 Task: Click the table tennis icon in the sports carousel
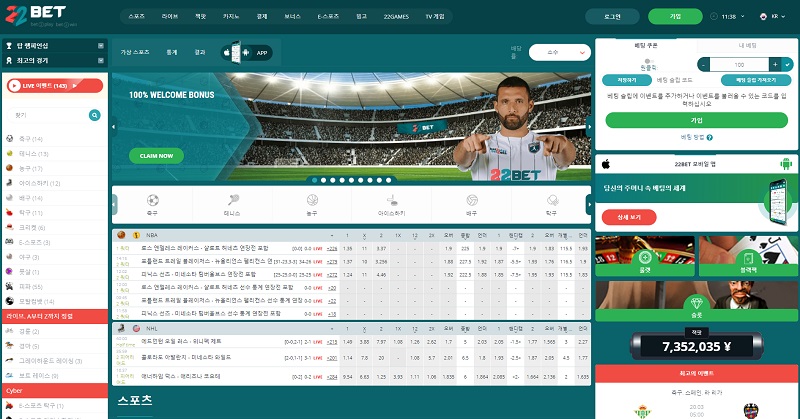[x=552, y=200]
